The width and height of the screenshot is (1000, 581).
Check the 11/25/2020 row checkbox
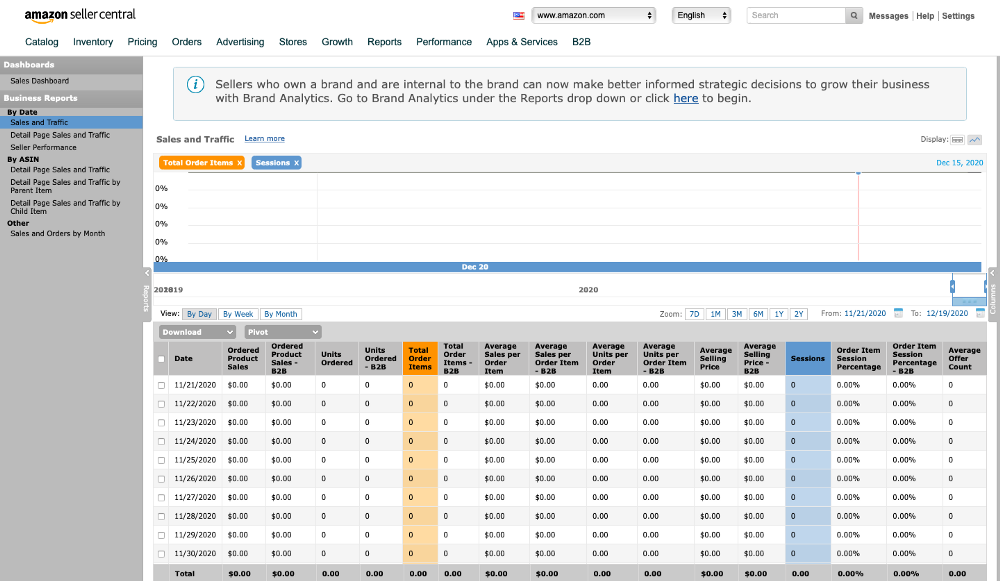click(161, 460)
